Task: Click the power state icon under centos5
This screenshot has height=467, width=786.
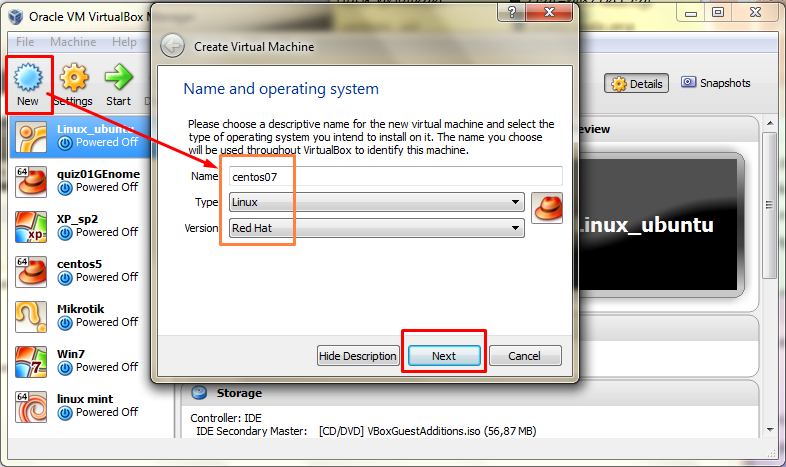Action: click(x=65, y=278)
